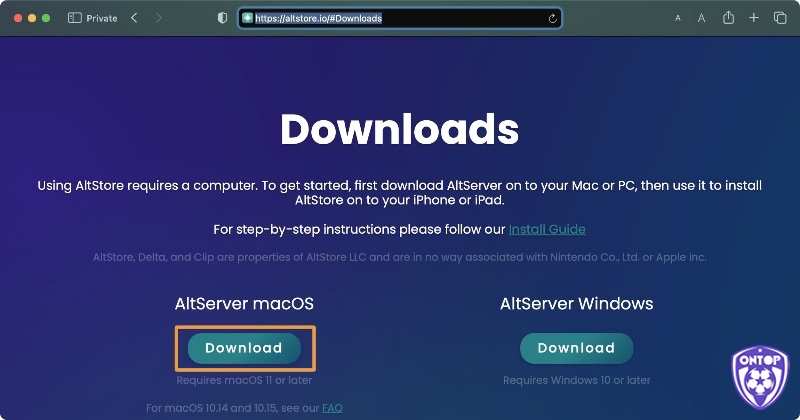The height and width of the screenshot is (420, 800).
Task: Download AltServer for Windows
Action: click(577, 348)
